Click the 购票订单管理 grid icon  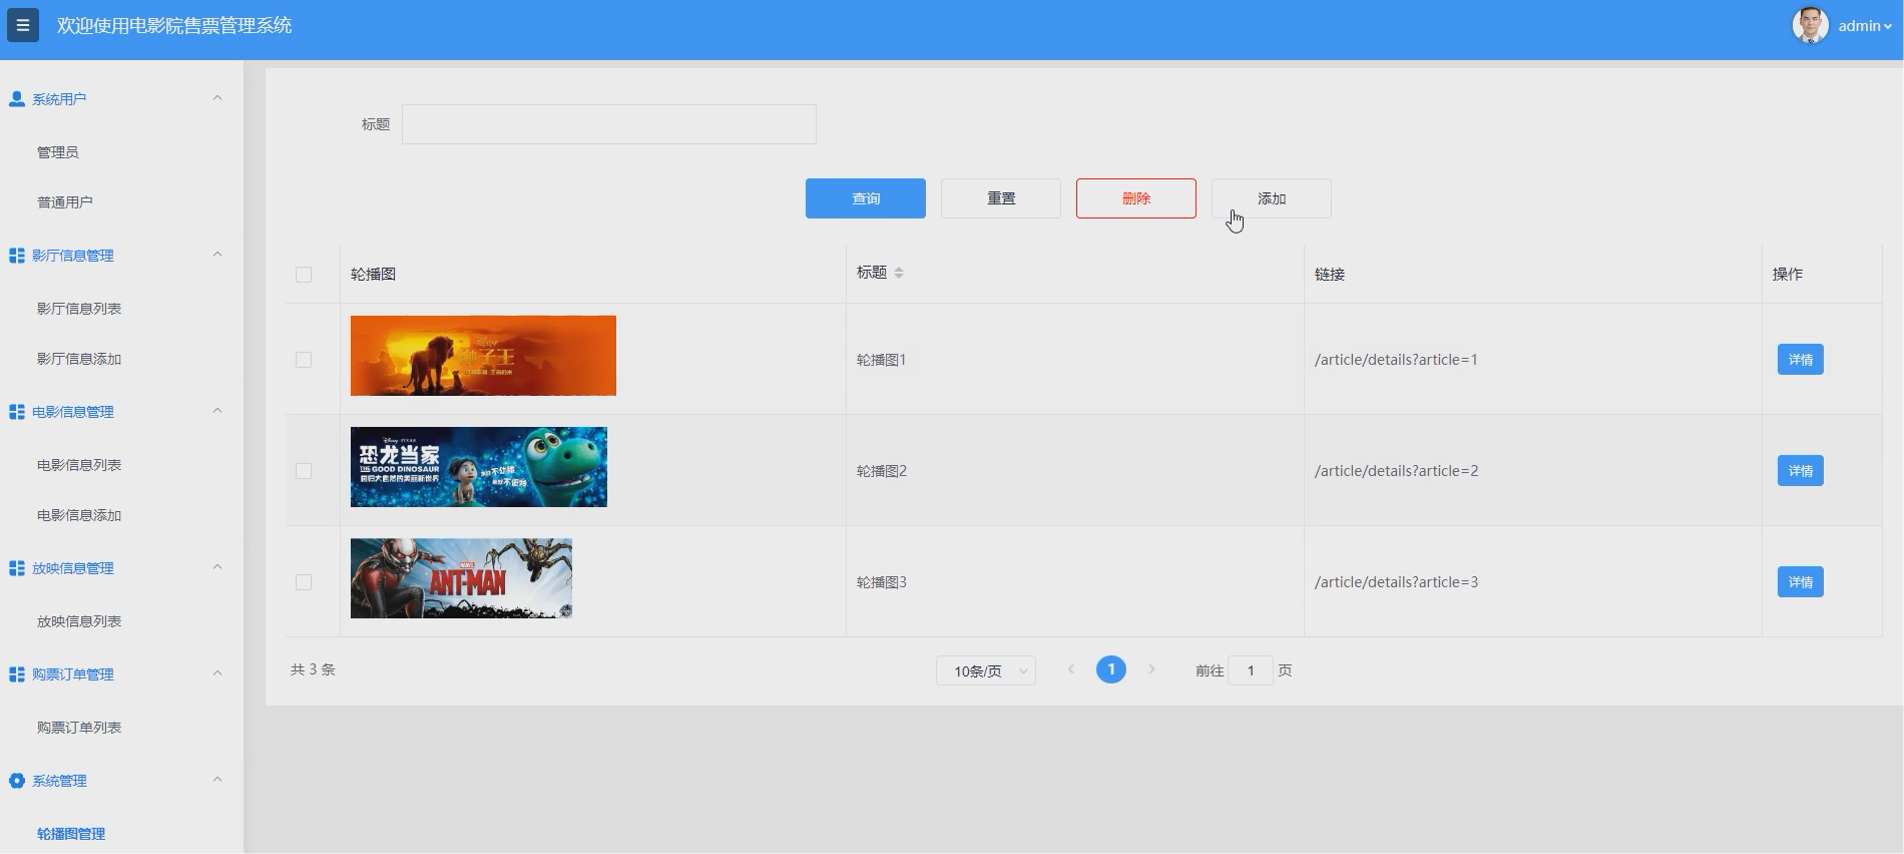(17, 674)
